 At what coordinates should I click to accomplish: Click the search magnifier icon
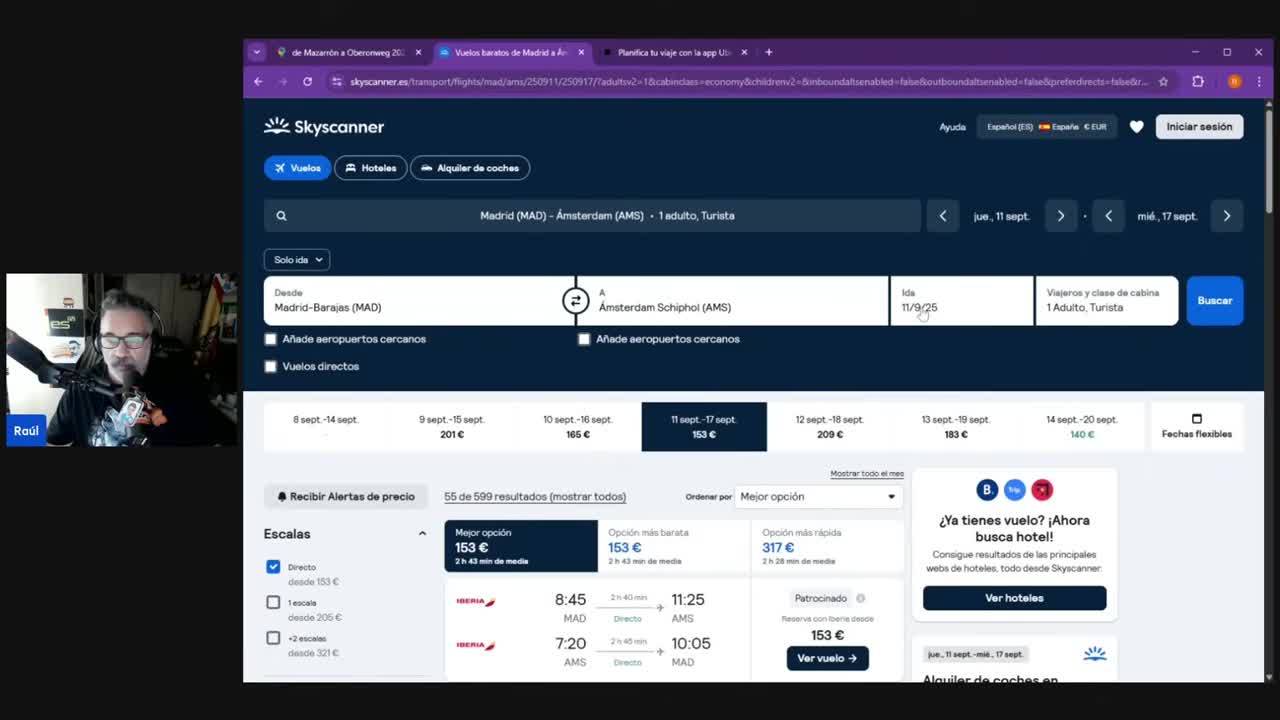[x=281, y=216]
